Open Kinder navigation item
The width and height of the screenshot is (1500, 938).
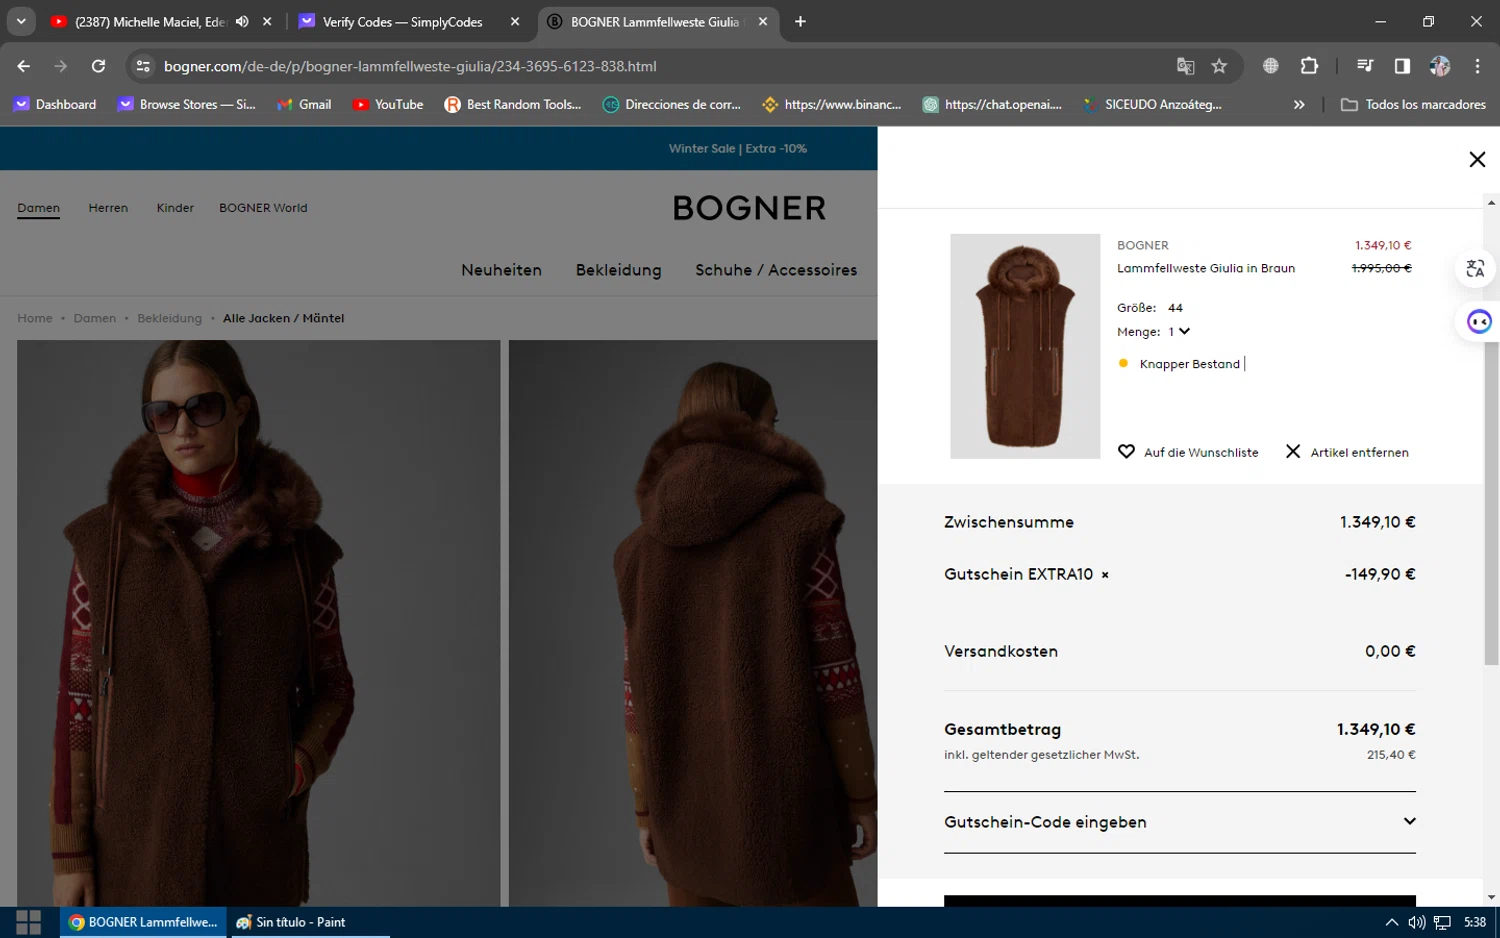coord(175,208)
